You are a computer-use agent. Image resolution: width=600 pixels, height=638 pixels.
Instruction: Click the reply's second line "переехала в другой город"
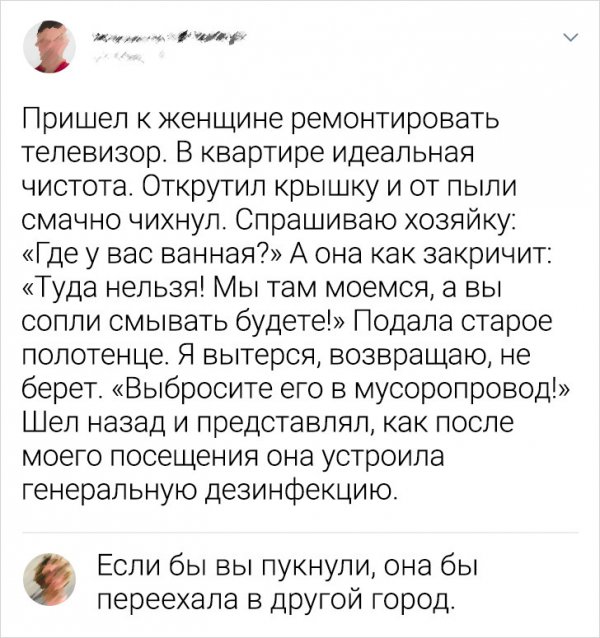point(274,601)
